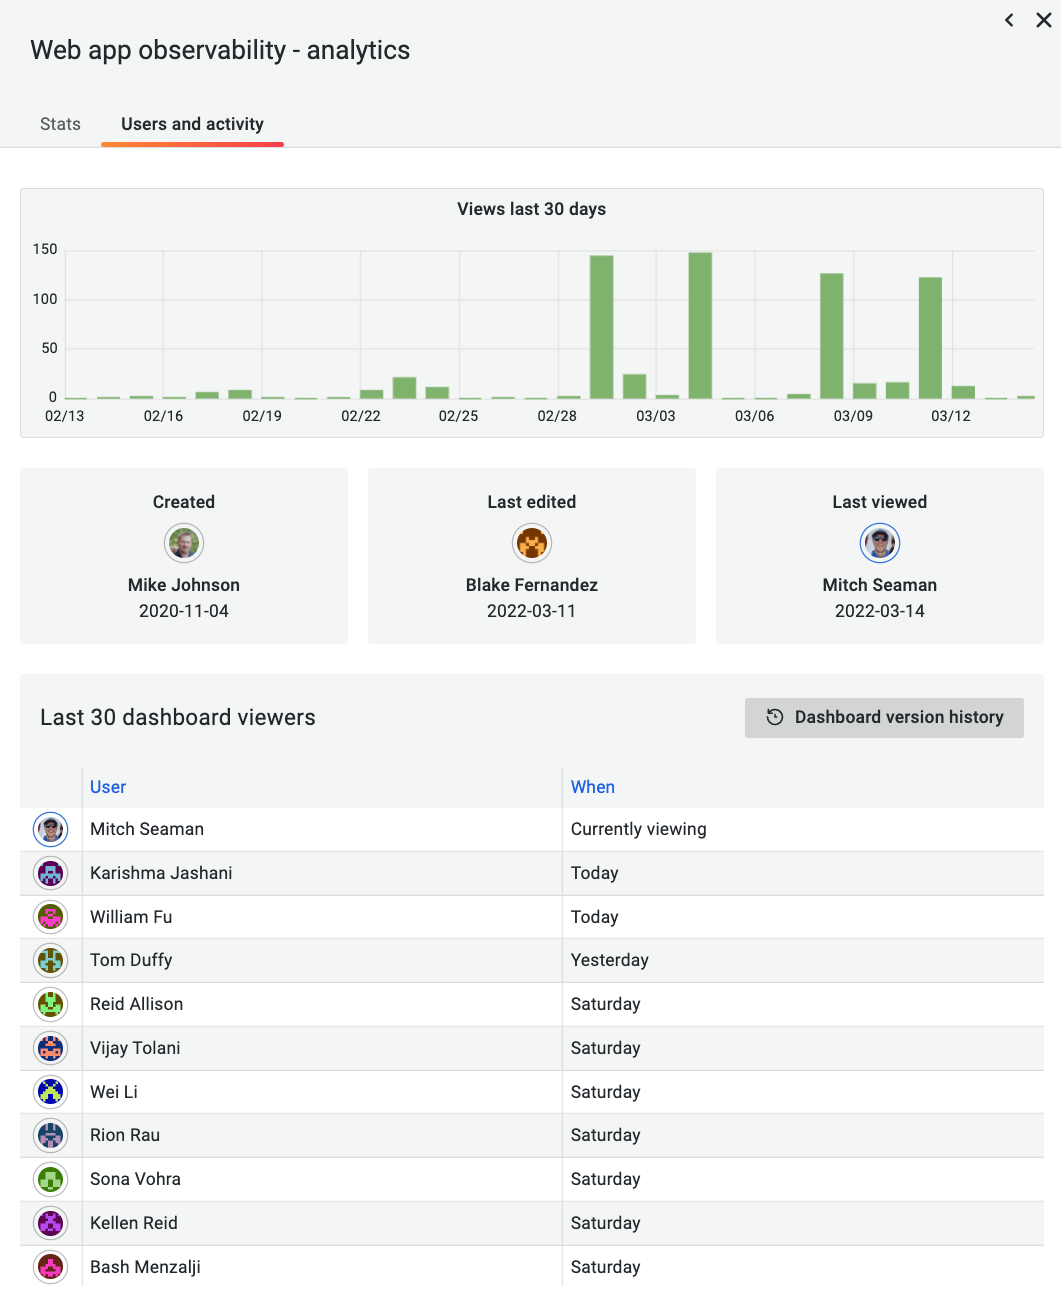
Task: Click the history clock icon on button
Action: click(775, 717)
